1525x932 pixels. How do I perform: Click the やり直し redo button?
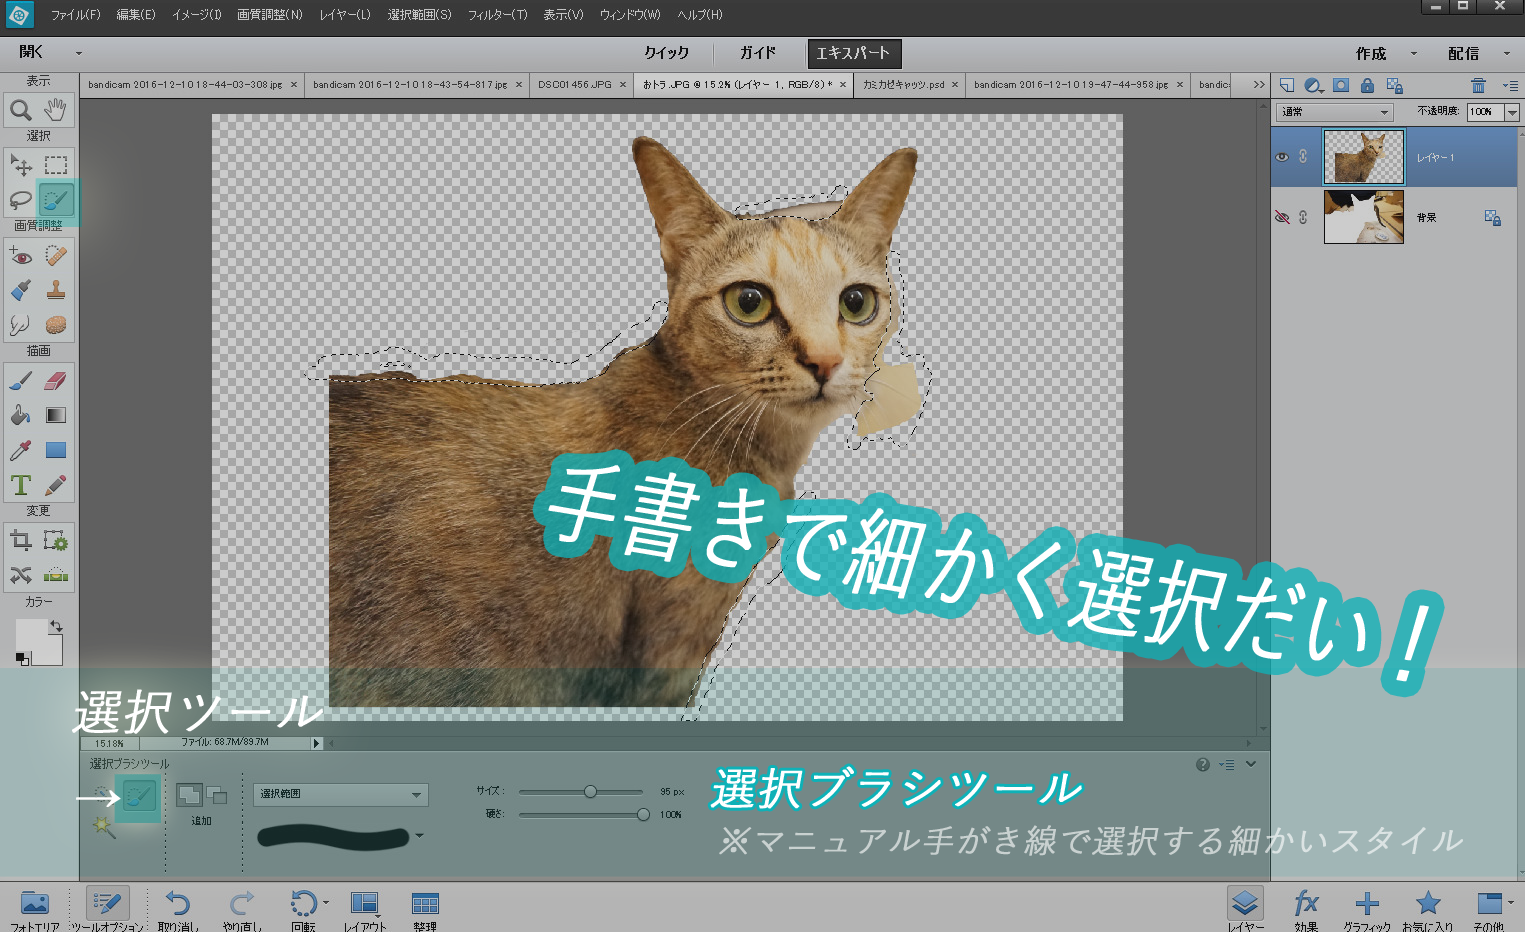(241, 910)
